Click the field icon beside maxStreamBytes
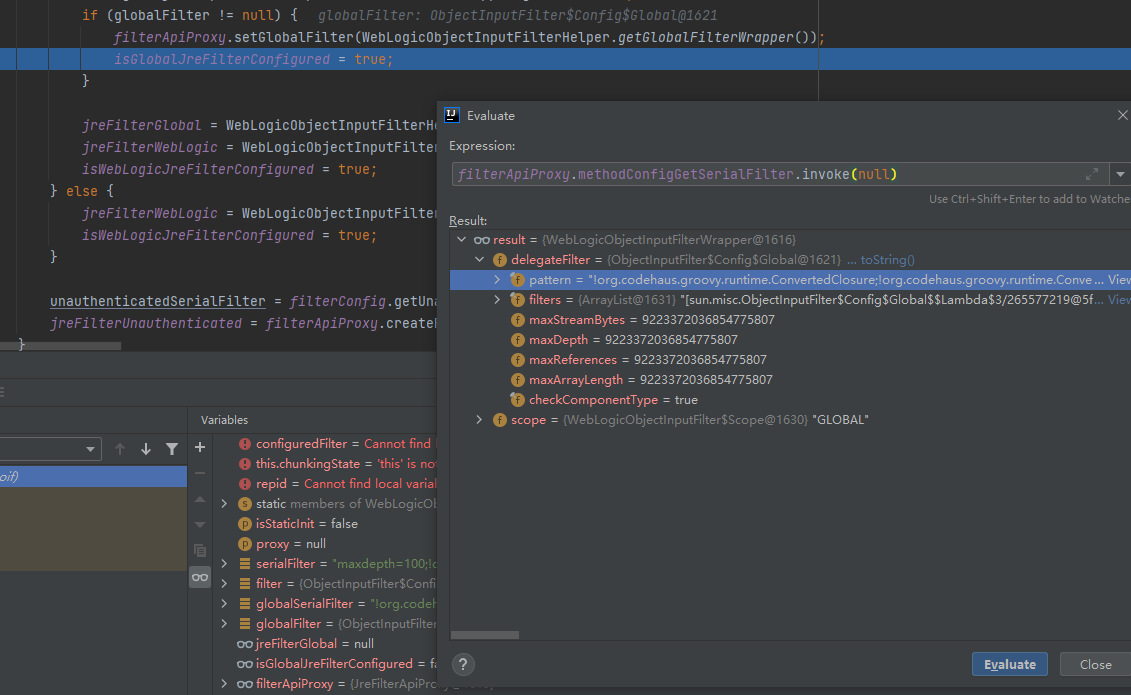The height and width of the screenshot is (695, 1131). [517, 319]
